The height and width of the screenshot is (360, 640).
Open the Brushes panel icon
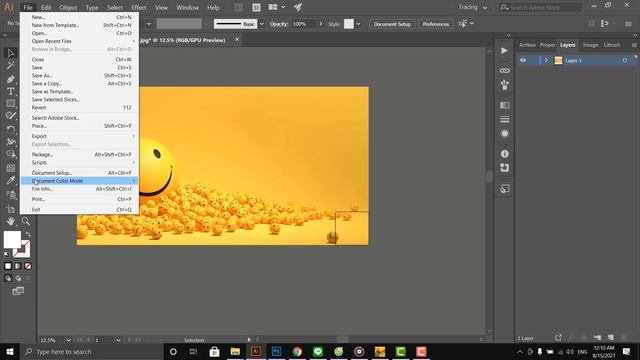[504, 85]
